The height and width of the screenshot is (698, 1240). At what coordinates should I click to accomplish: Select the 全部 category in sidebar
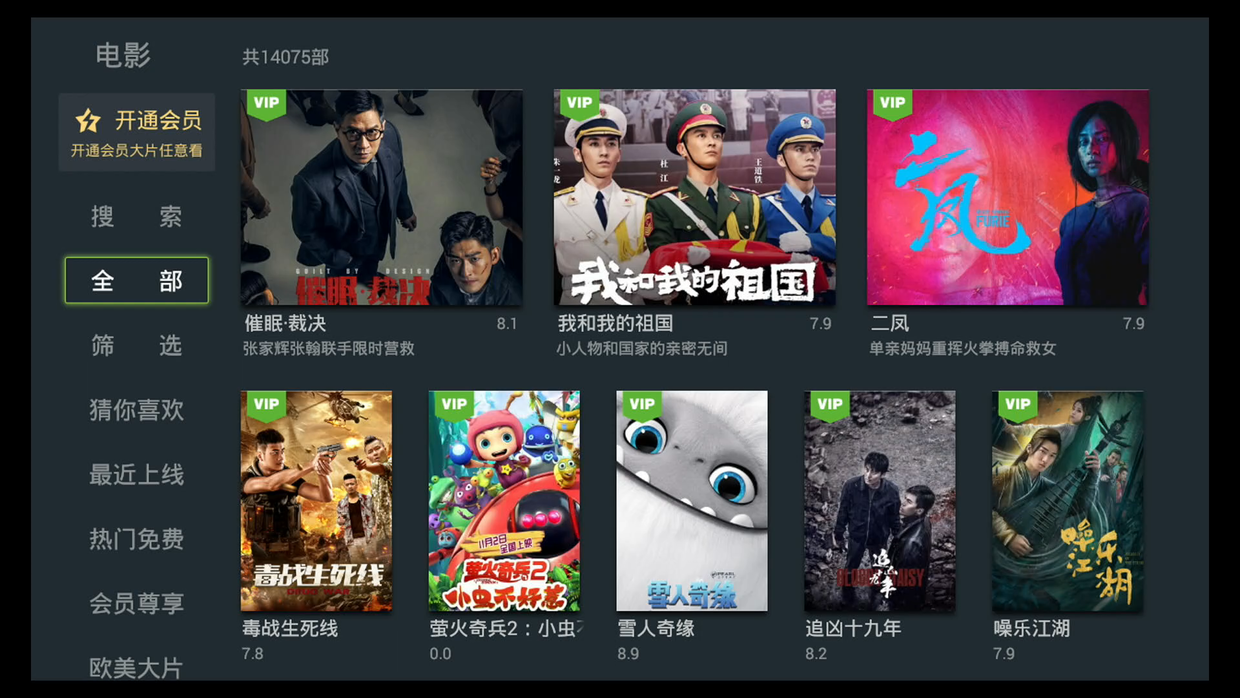pos(137,281)
